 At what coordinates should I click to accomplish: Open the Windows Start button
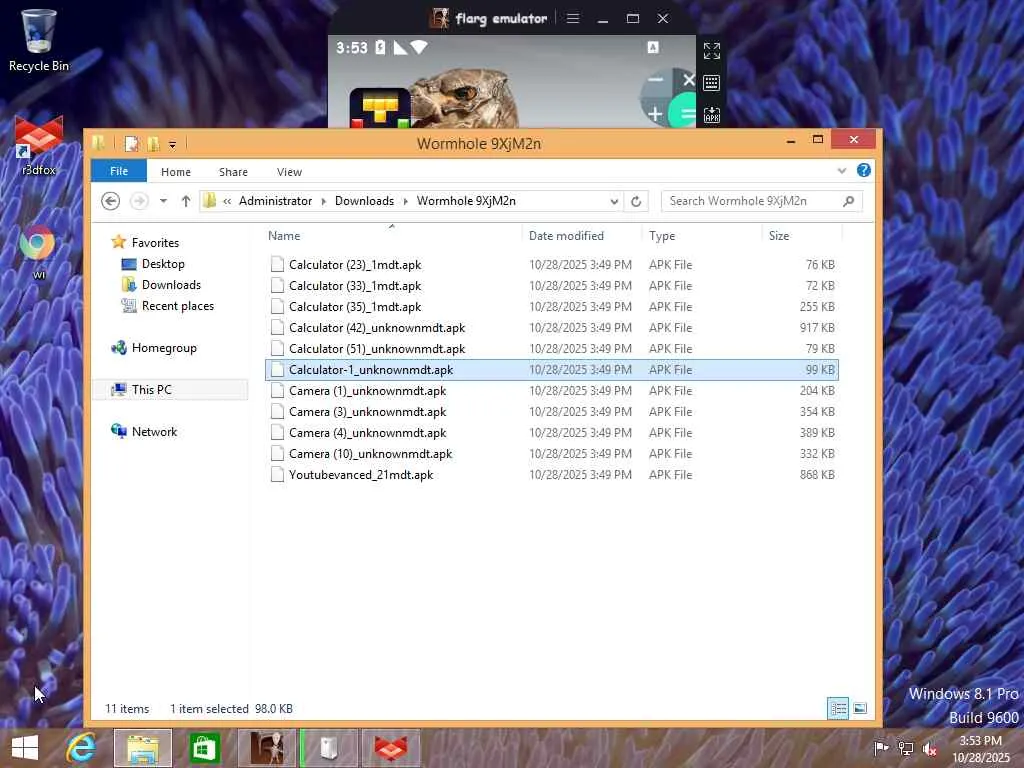[25, 748]
